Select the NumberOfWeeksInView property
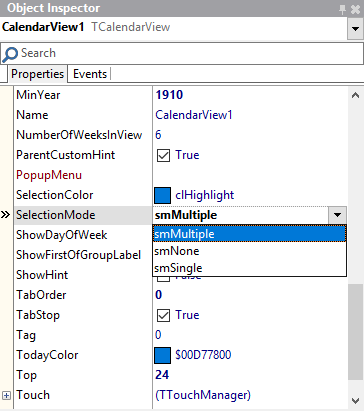The image size is (364, 411). point(79,135)
